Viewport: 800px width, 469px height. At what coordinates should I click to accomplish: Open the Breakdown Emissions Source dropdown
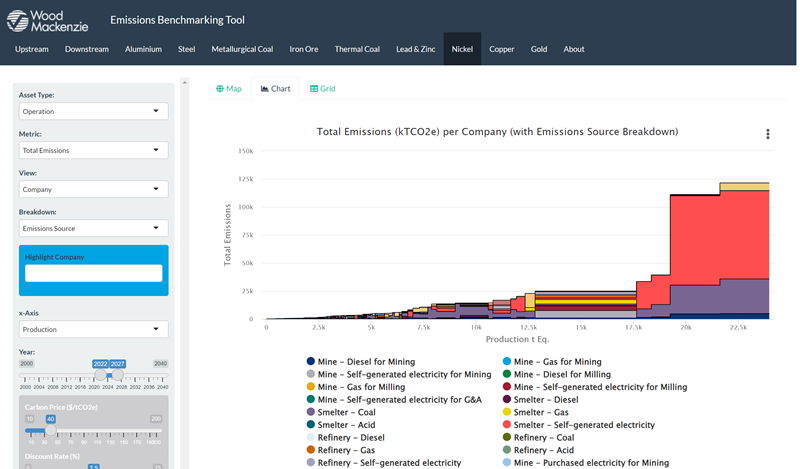93,228
